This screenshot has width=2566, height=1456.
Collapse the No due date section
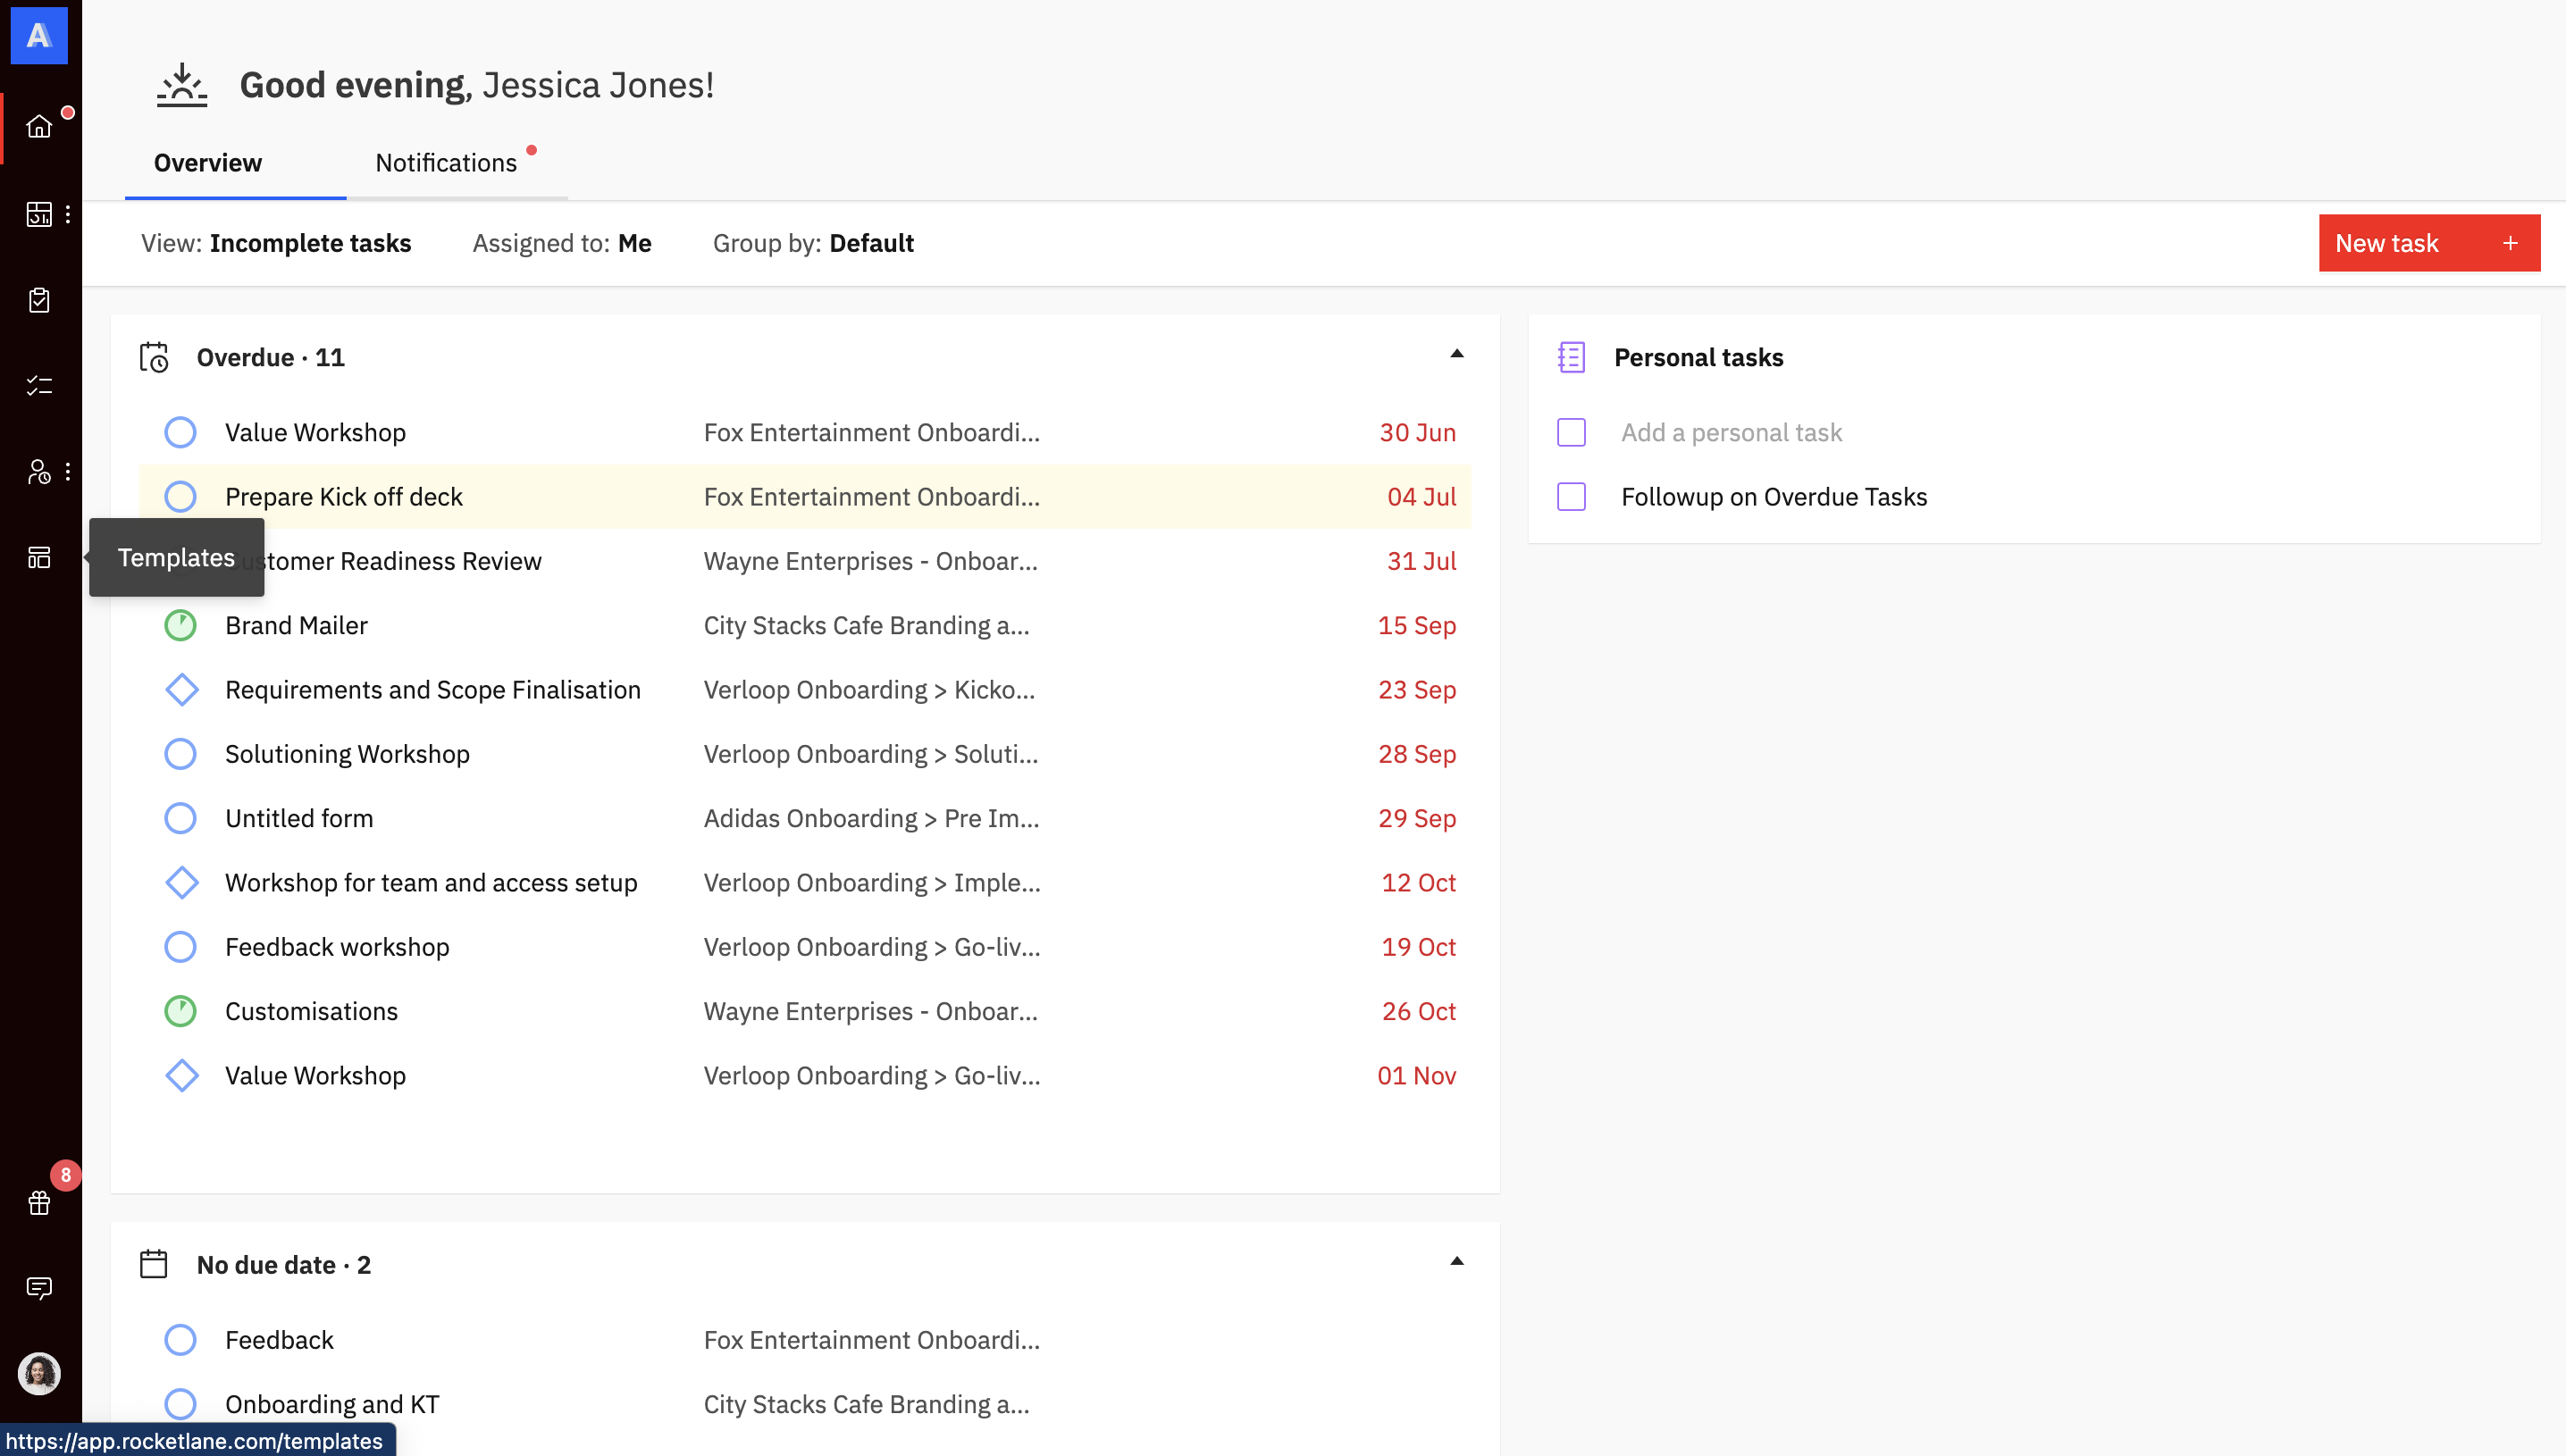(x=1456, y=1261)
